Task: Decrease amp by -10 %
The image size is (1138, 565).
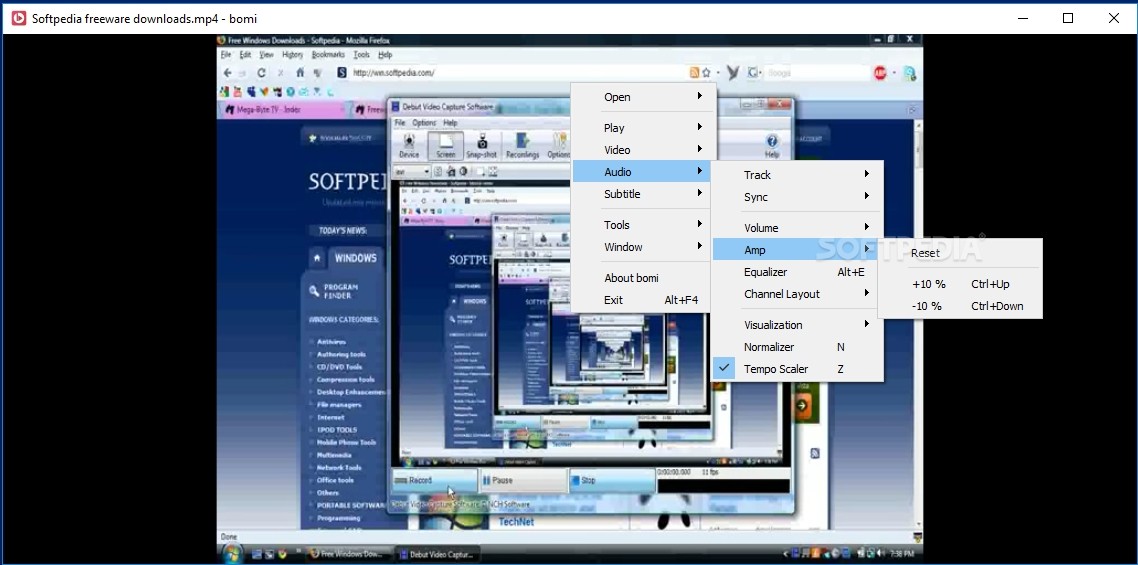Action: (x=960, y=306)
